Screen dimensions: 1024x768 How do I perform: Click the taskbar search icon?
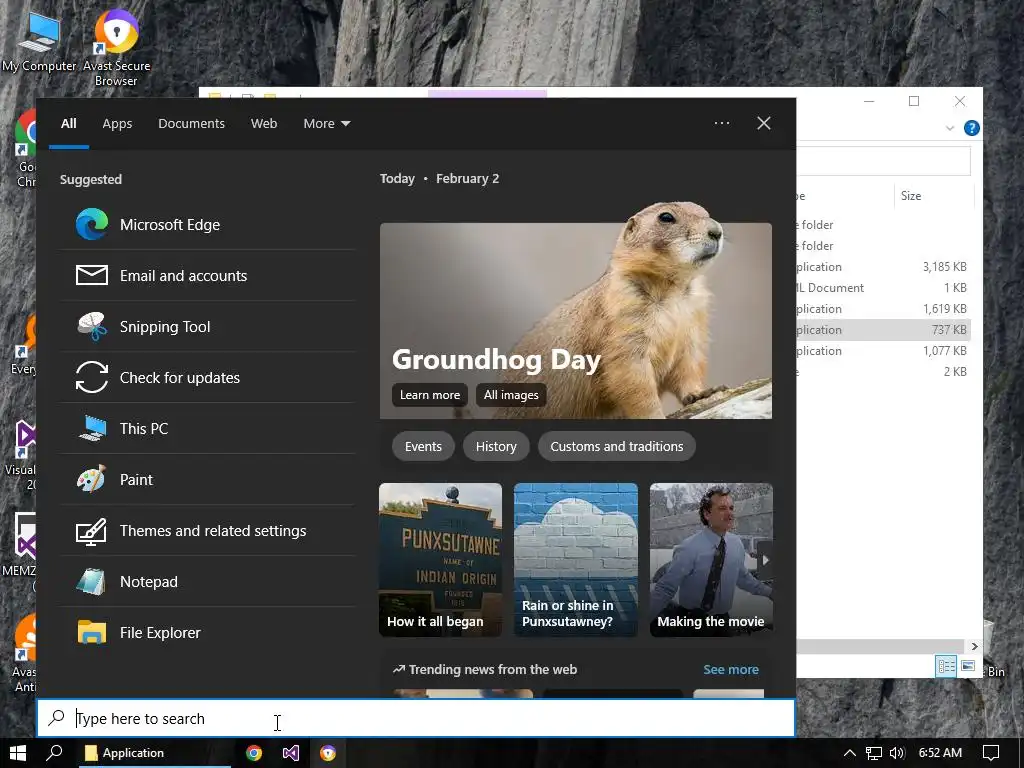pyautogui.click(x=55, y=753)
